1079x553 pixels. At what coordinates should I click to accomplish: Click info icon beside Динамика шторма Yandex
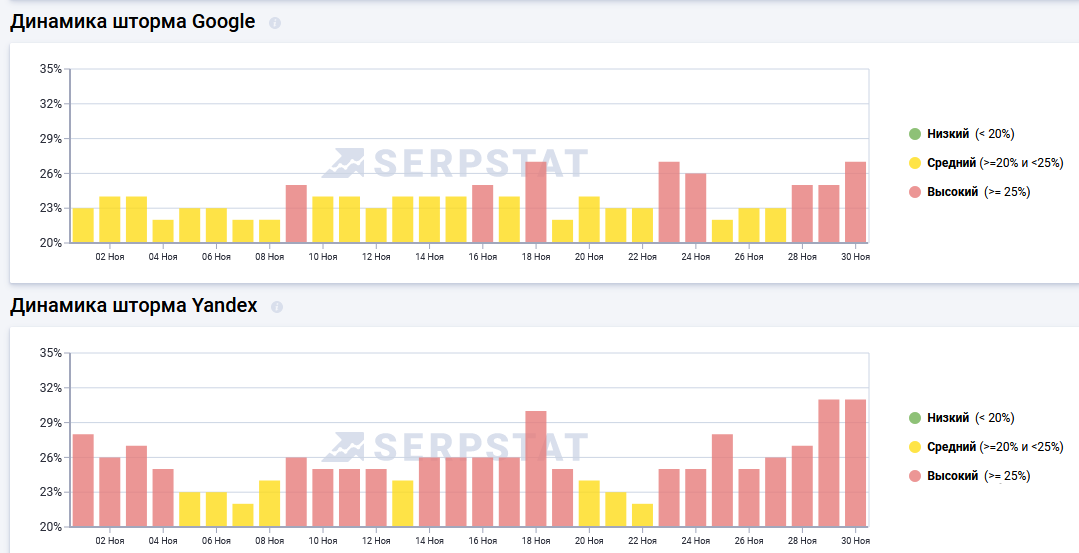(x=277, y=307)
